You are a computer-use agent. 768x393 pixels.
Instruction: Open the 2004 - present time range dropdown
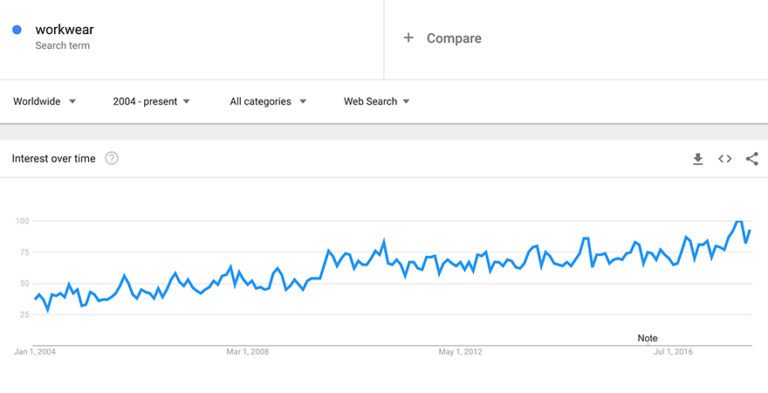(x=151, y=101)
